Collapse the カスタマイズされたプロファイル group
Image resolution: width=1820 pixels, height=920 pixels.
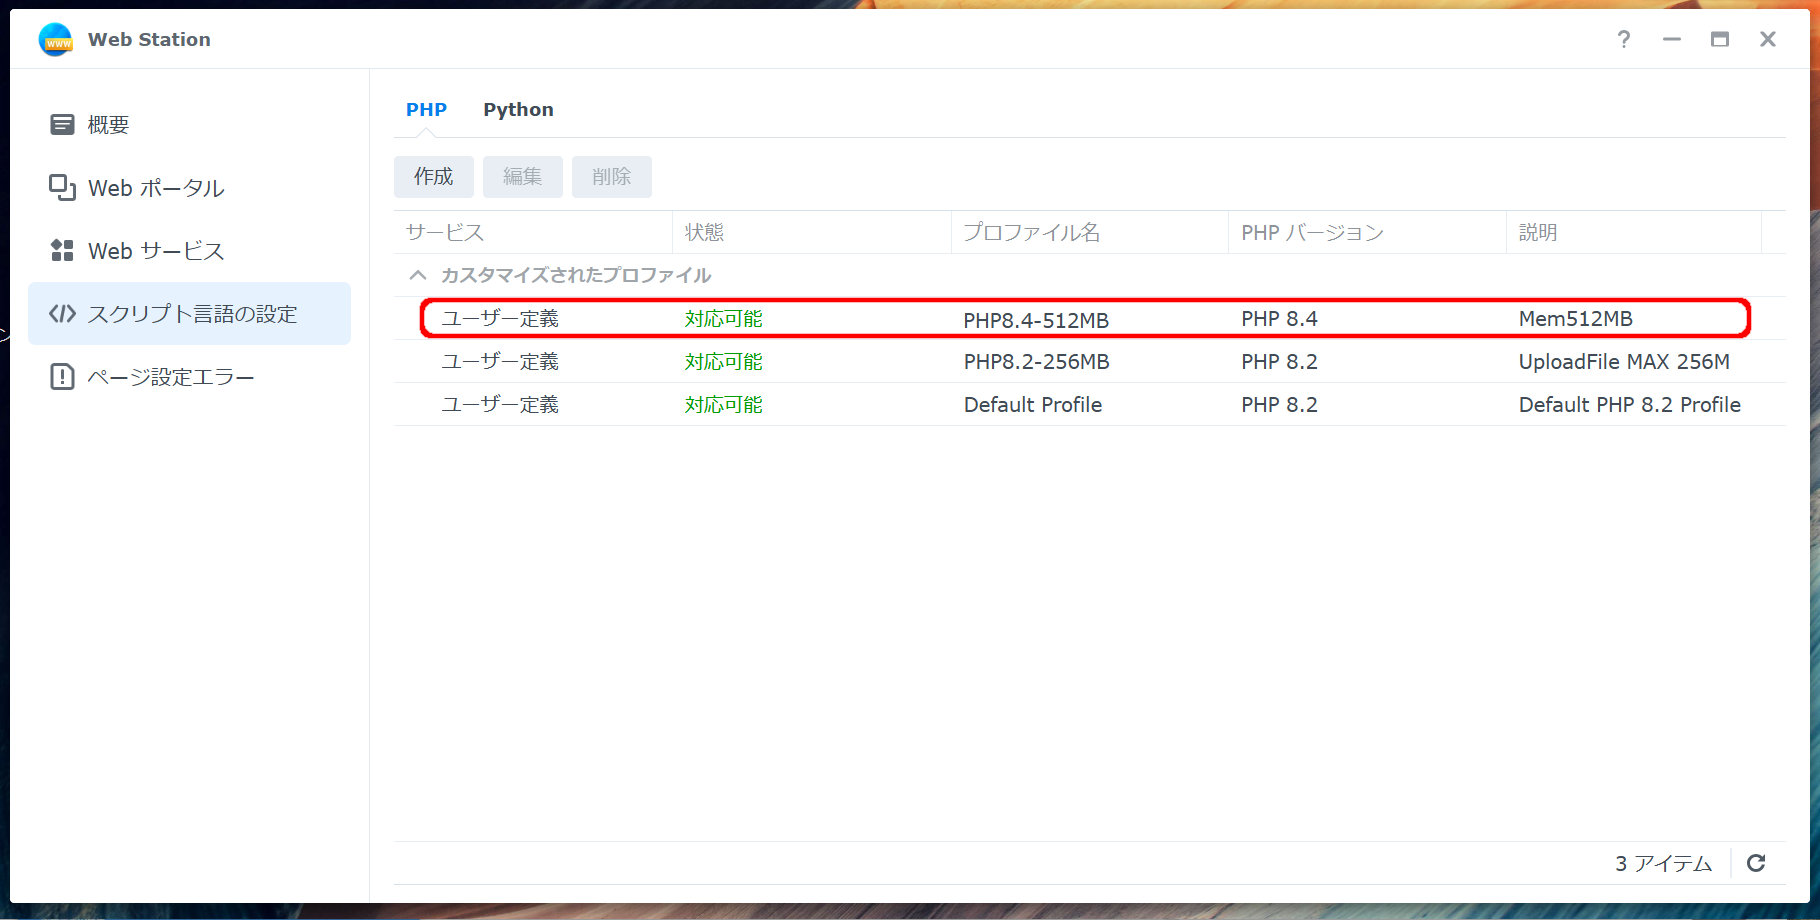click(418, 275)
